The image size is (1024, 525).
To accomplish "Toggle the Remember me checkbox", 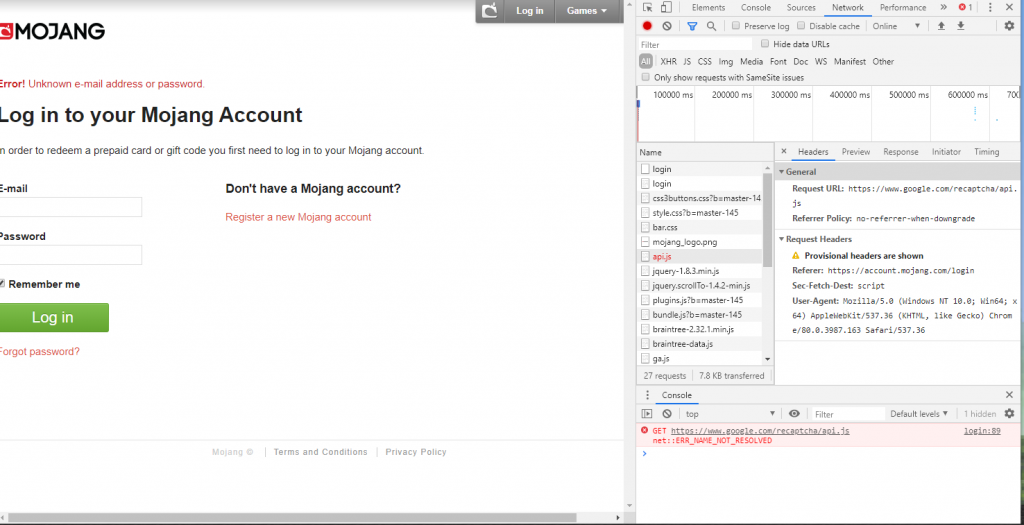I will [x=2, y=284].
